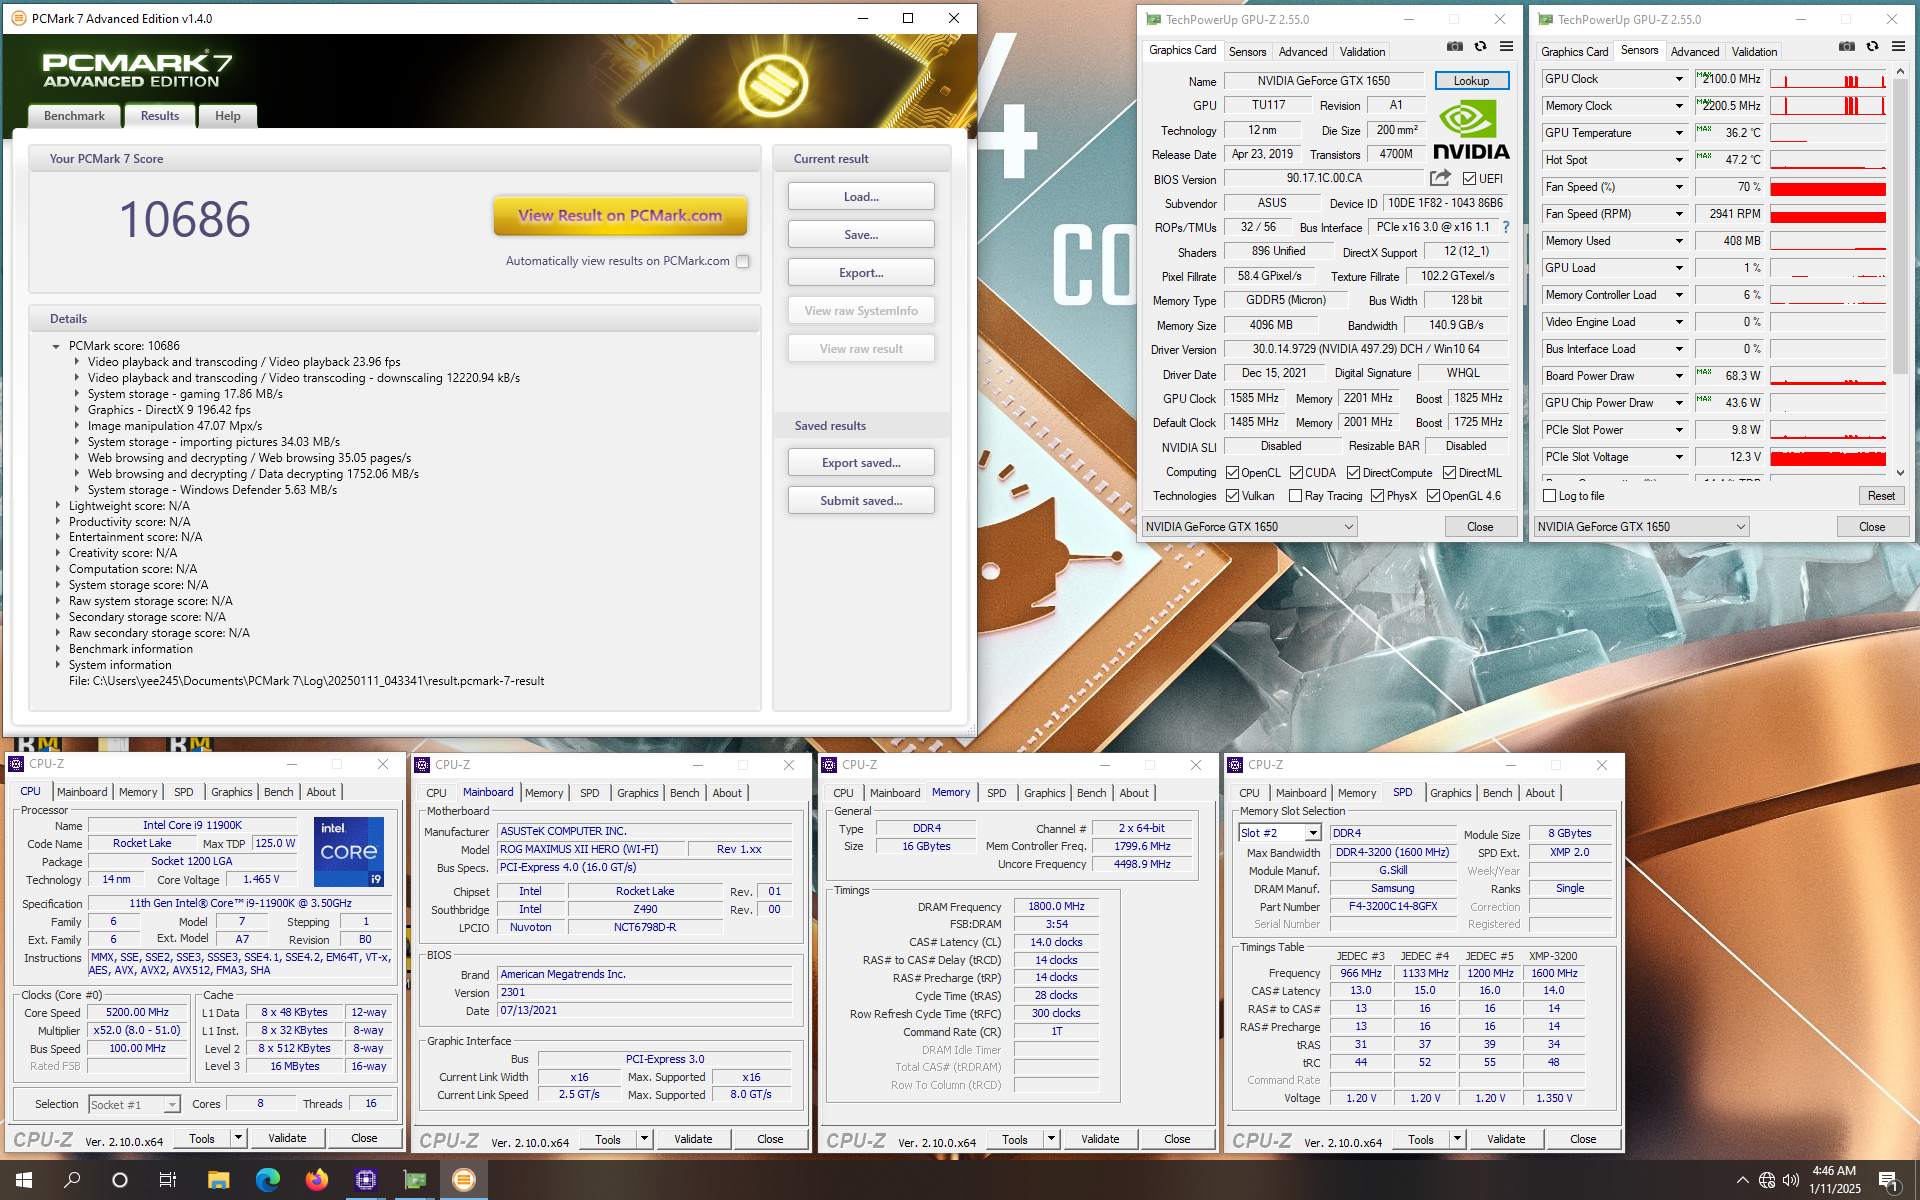Image resolution: width=1920 pixels, height=1200 pixels.
Task: Click the Intel Core i9 logo in CPU-Z
Action: (349, 852)
